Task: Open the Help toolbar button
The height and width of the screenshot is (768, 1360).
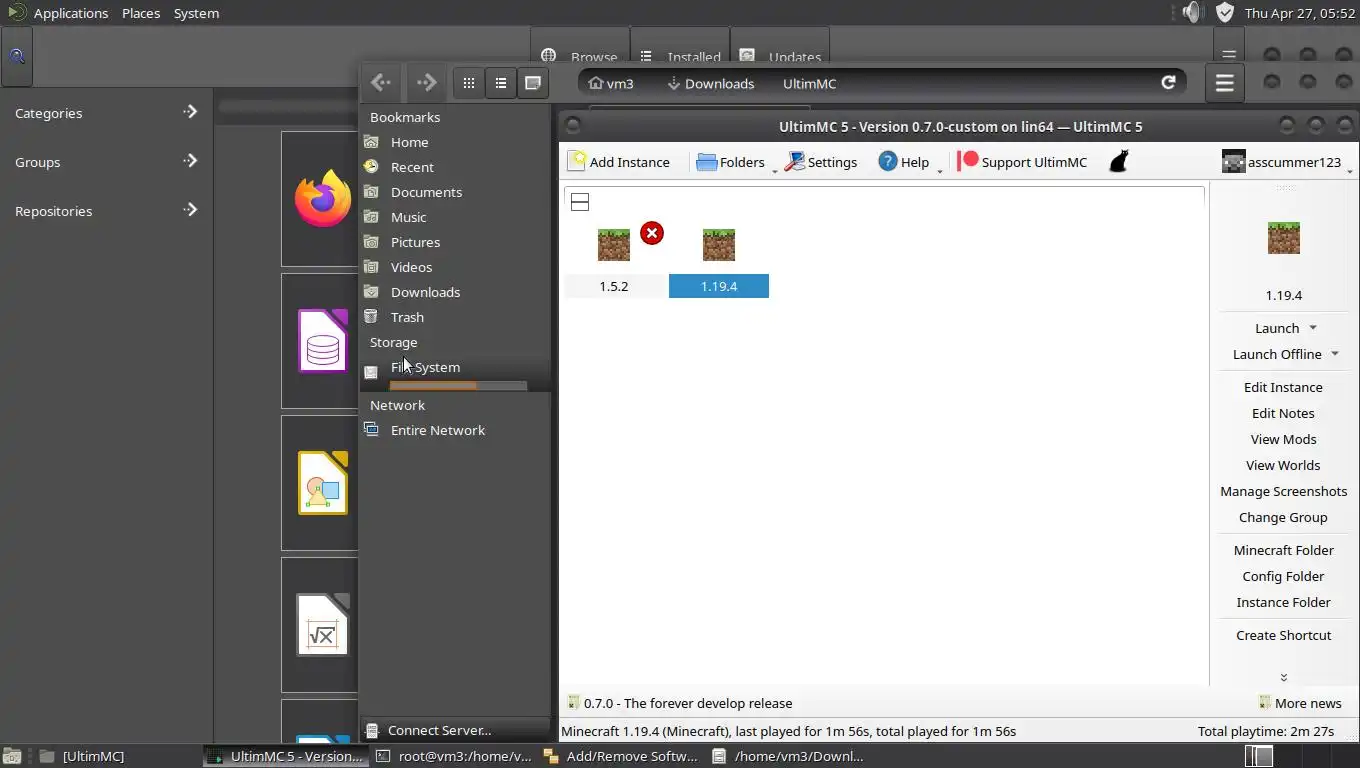Action: click(904, 162)
